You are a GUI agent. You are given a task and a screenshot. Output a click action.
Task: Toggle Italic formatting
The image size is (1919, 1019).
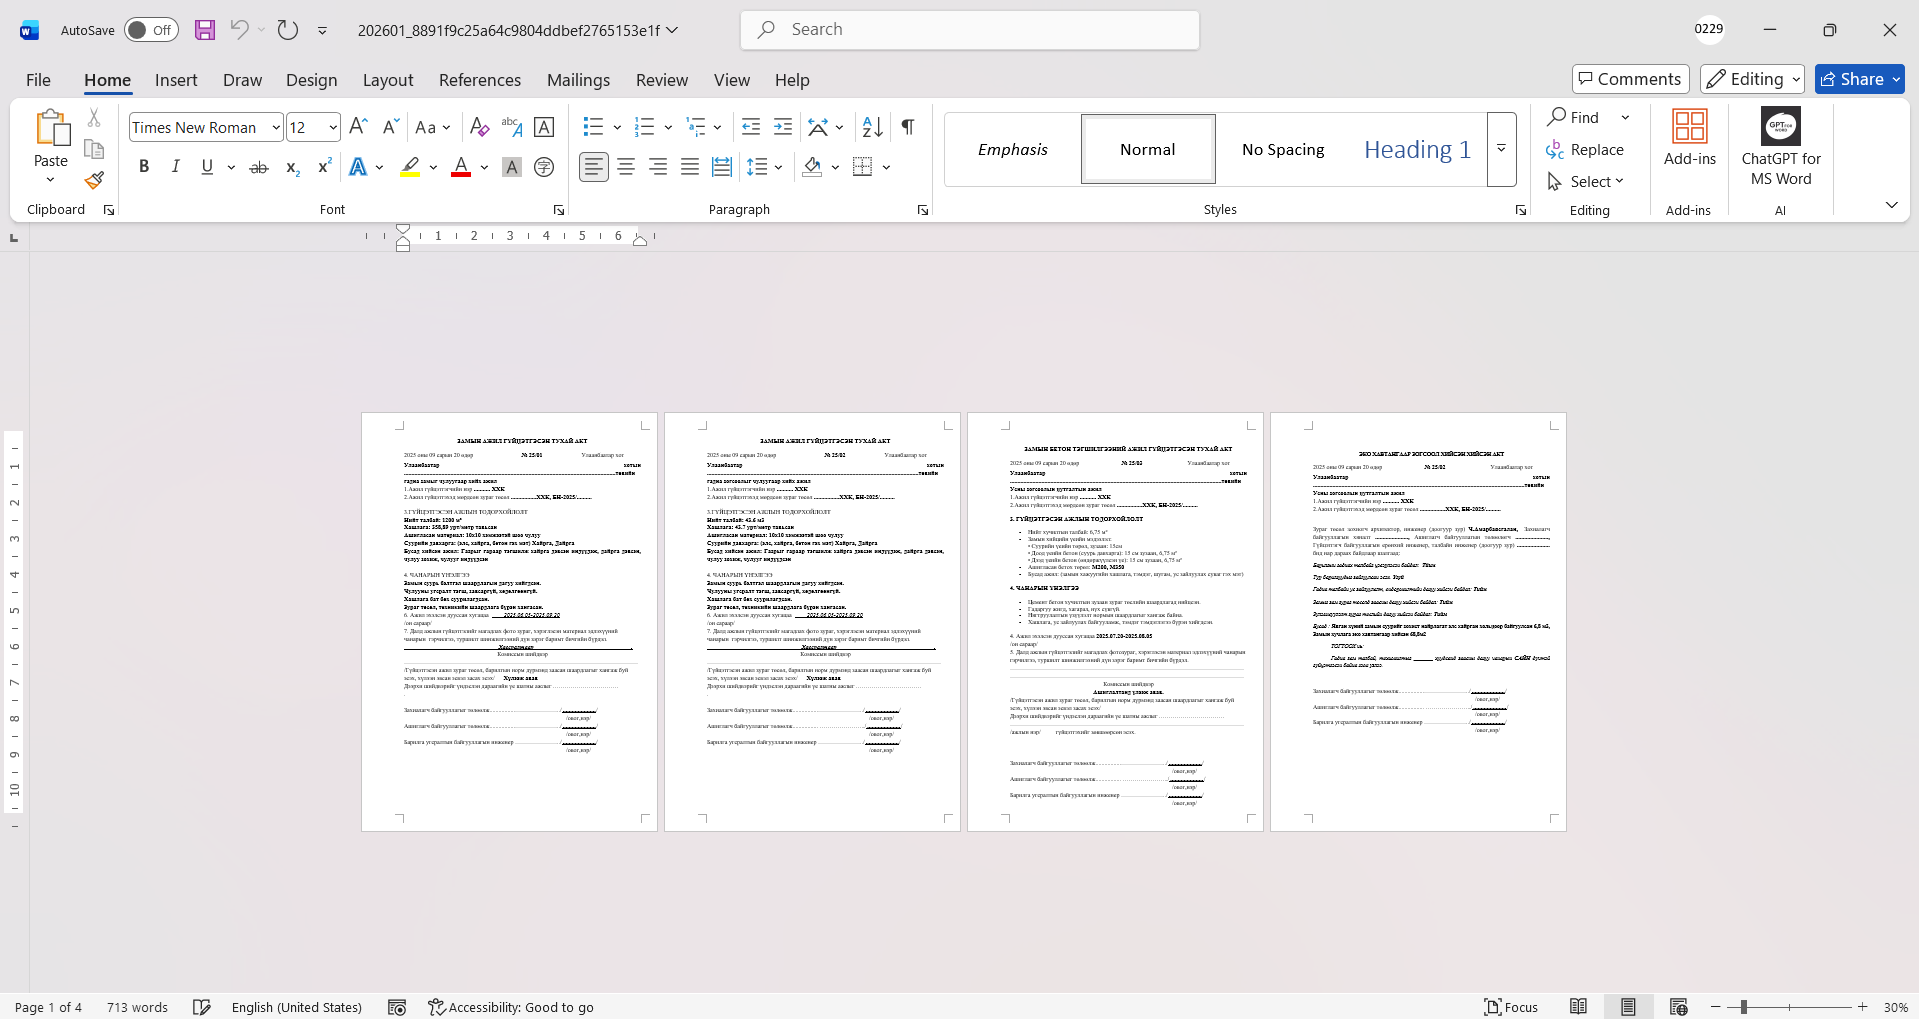176,167
